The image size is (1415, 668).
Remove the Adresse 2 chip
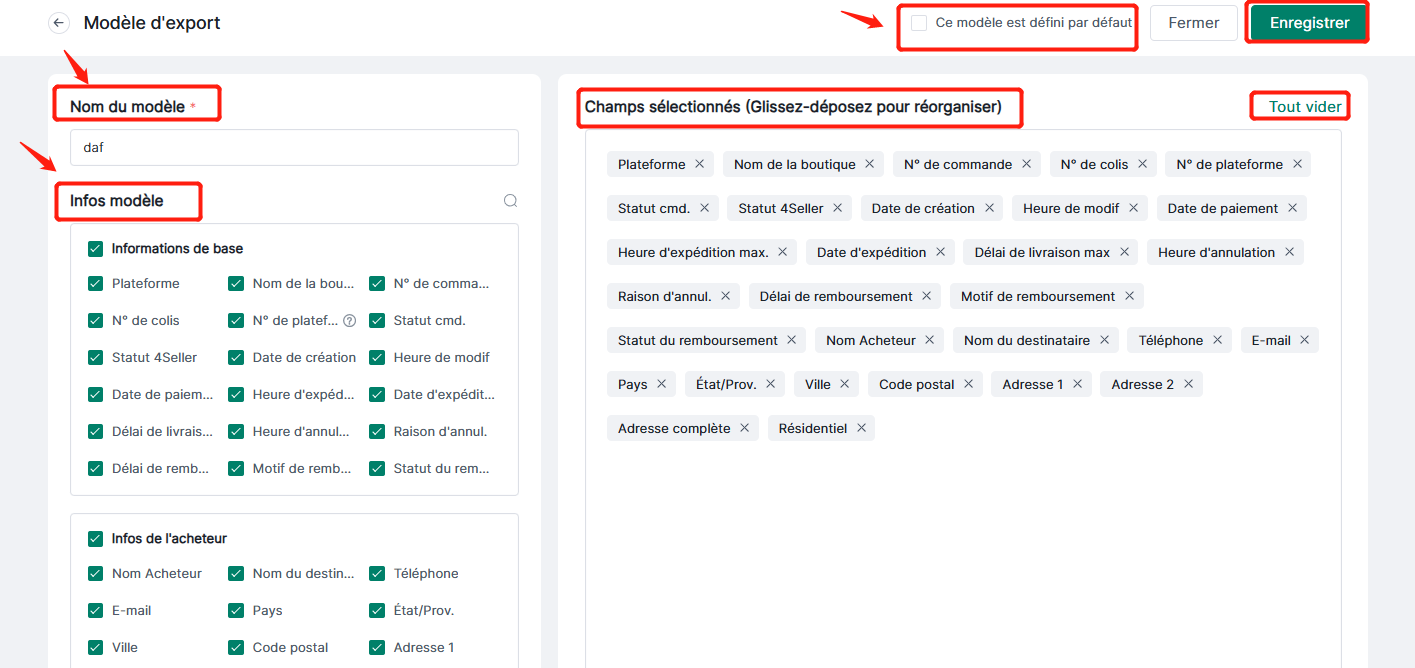pyautogui.click(x=1188, y=384)
